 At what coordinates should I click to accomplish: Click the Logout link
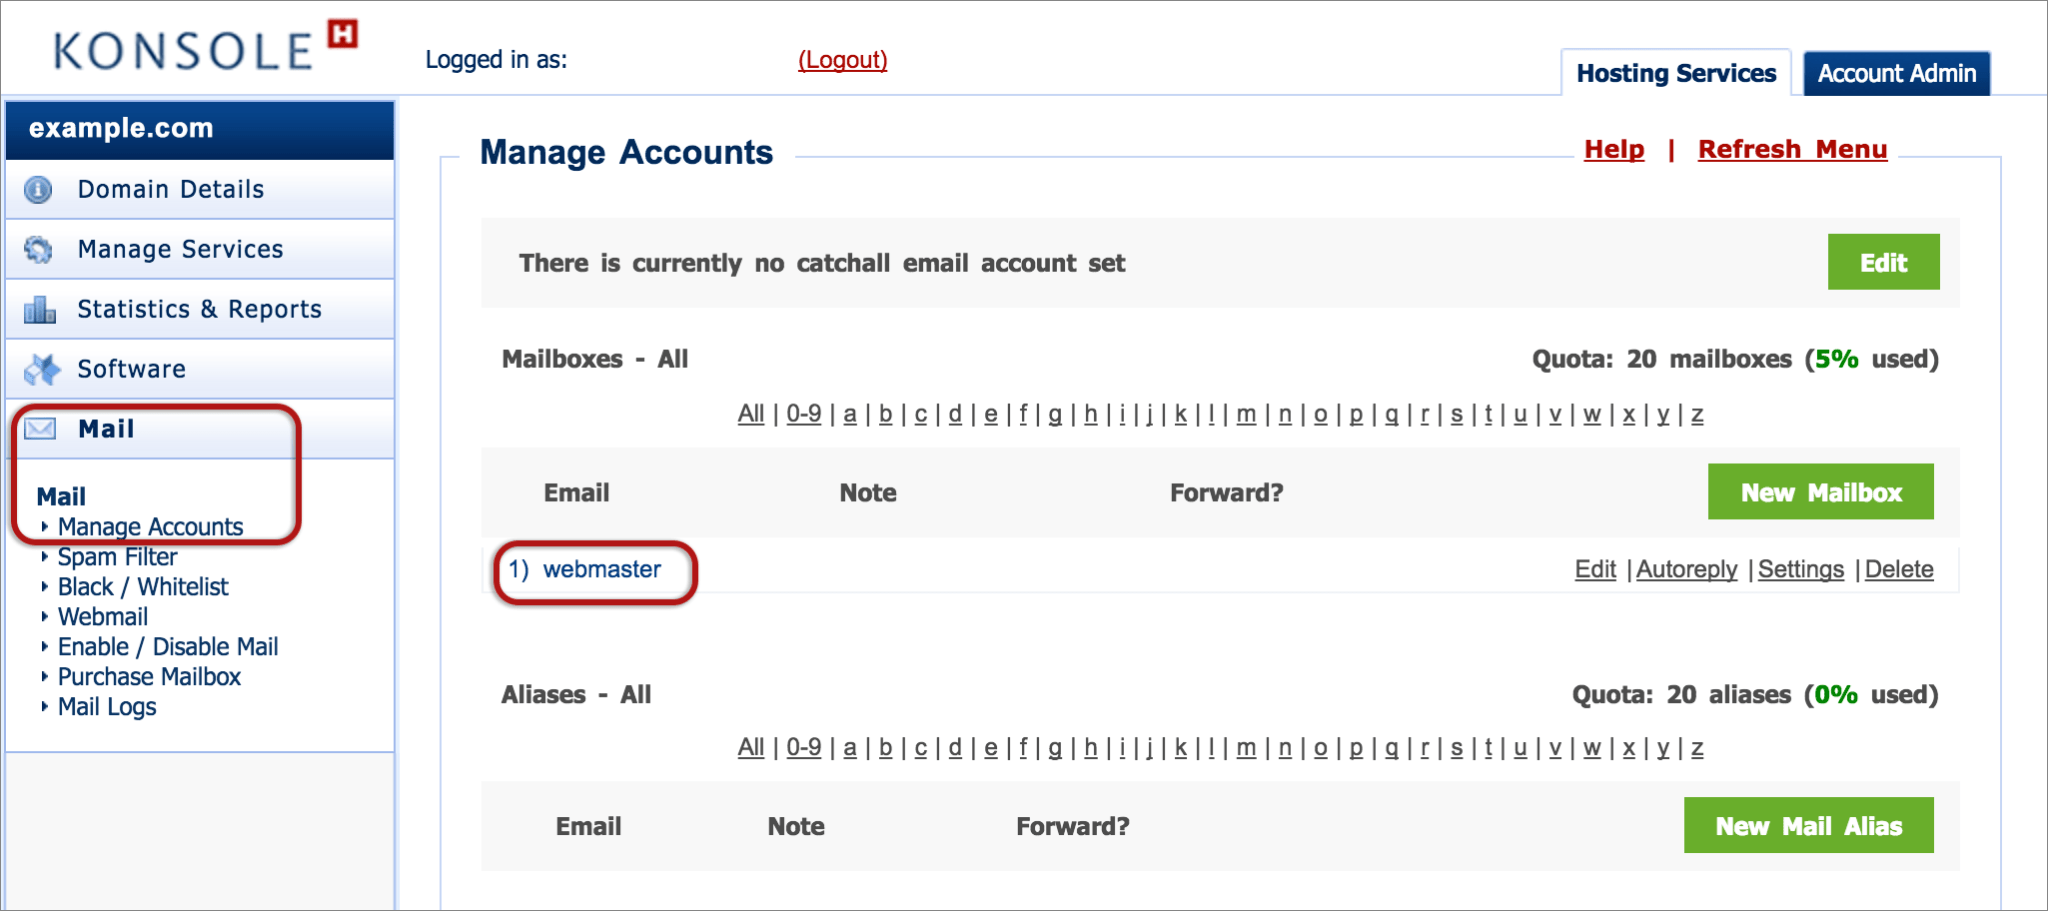click(843, 60)
